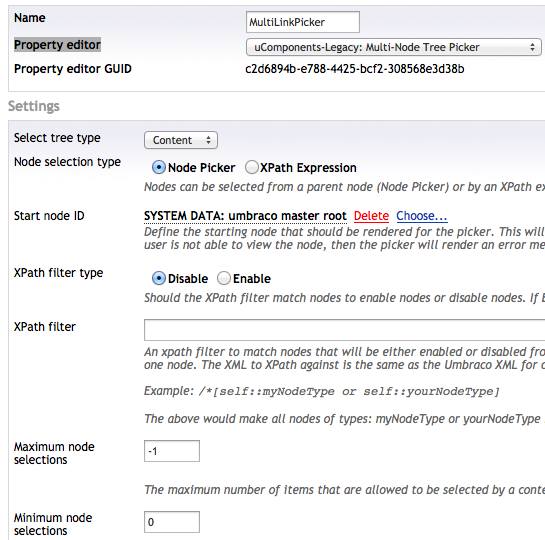Open the Property editor dropdown
Image resolution: width=545 pixels, height=540 pixels.
click(393, 47)
